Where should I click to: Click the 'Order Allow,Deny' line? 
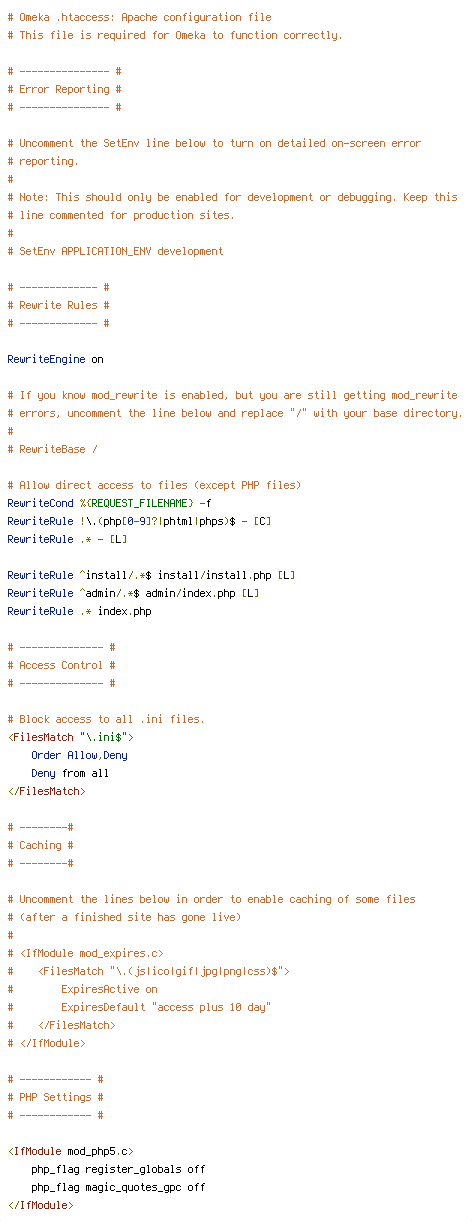(x=79, y=755)
